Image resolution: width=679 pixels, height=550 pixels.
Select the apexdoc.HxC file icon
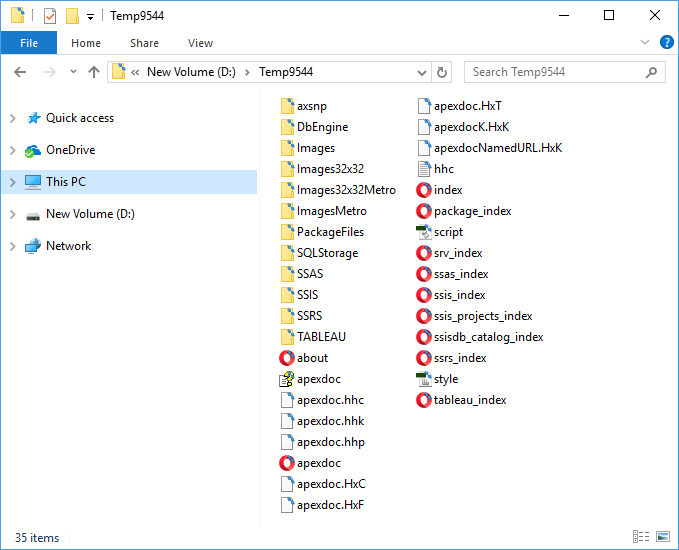click(x=287, y=484)
